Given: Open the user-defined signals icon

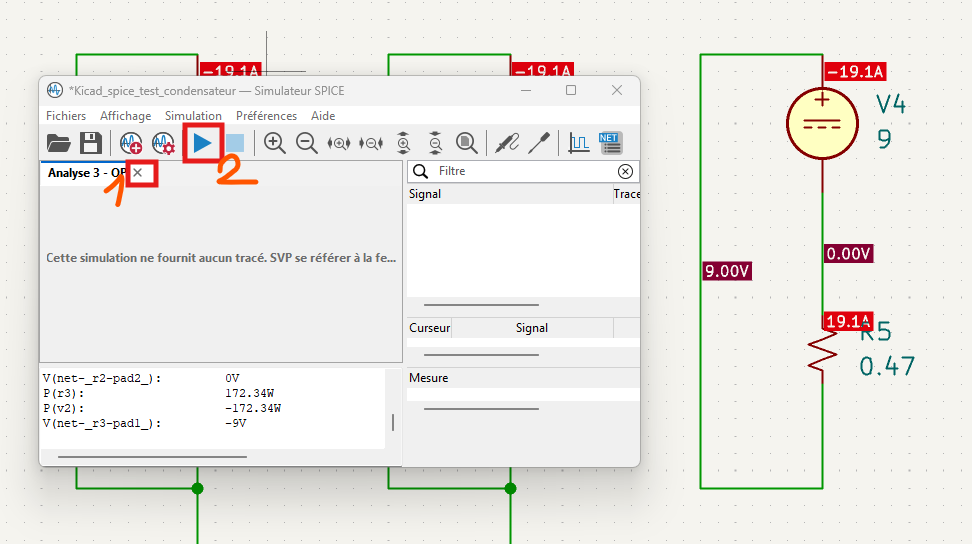Looking at the screenshot, I should pos(579,143).
